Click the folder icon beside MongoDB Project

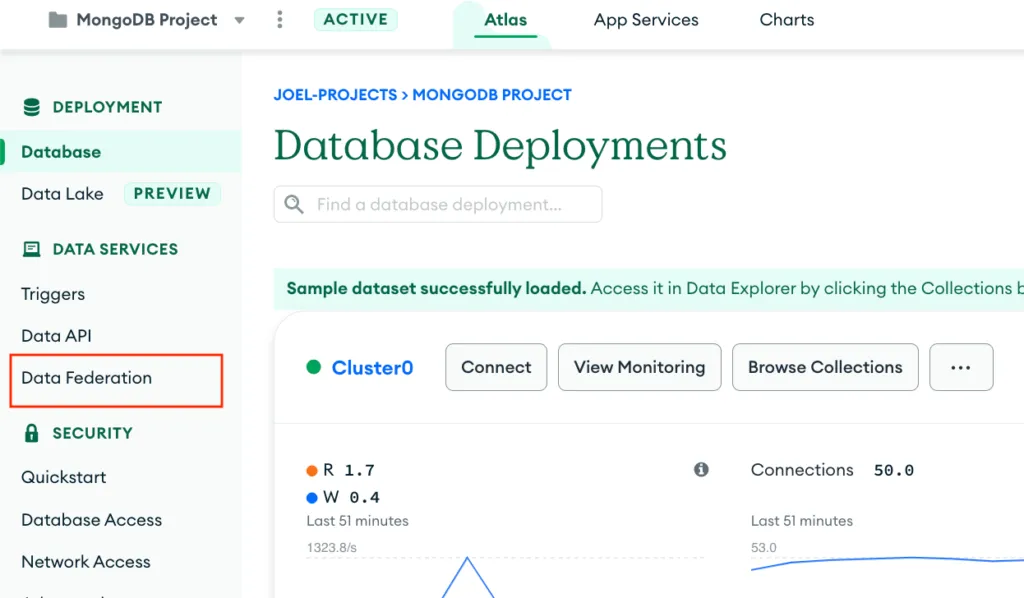pos(57,19)
